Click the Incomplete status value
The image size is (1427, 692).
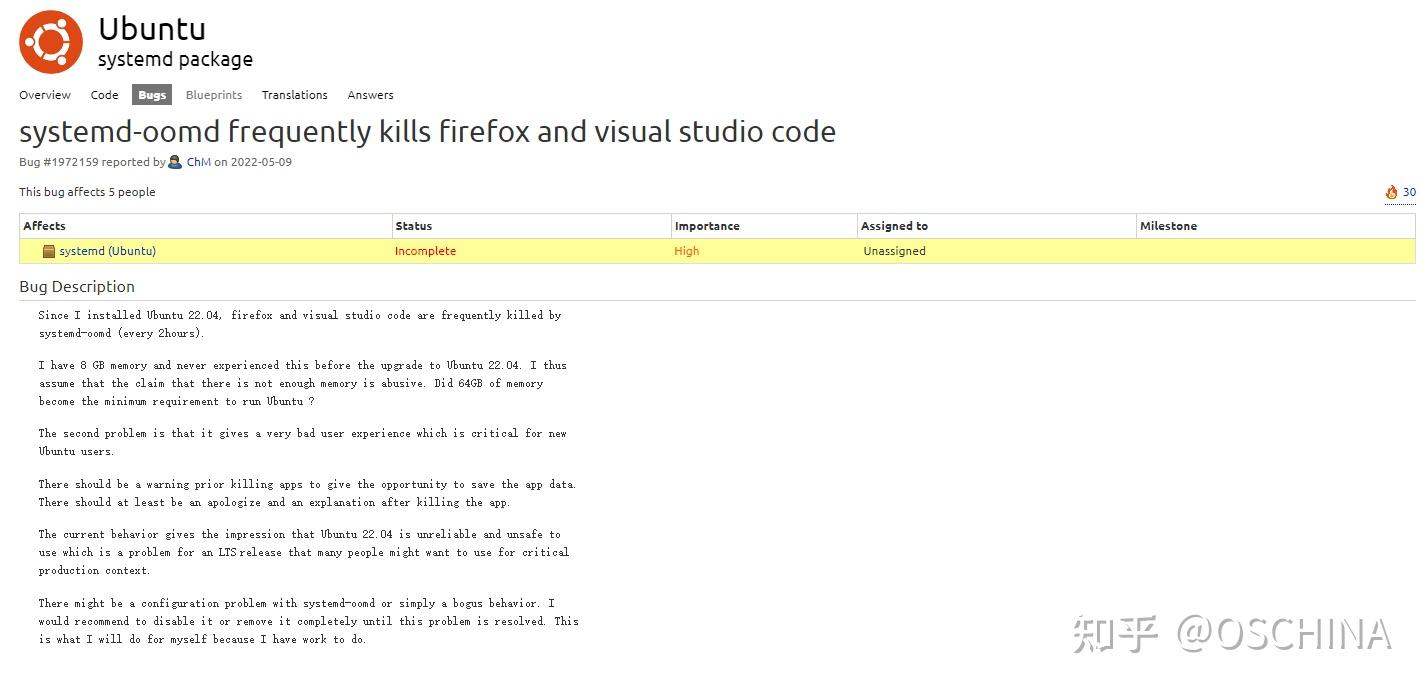coord(425,251)
